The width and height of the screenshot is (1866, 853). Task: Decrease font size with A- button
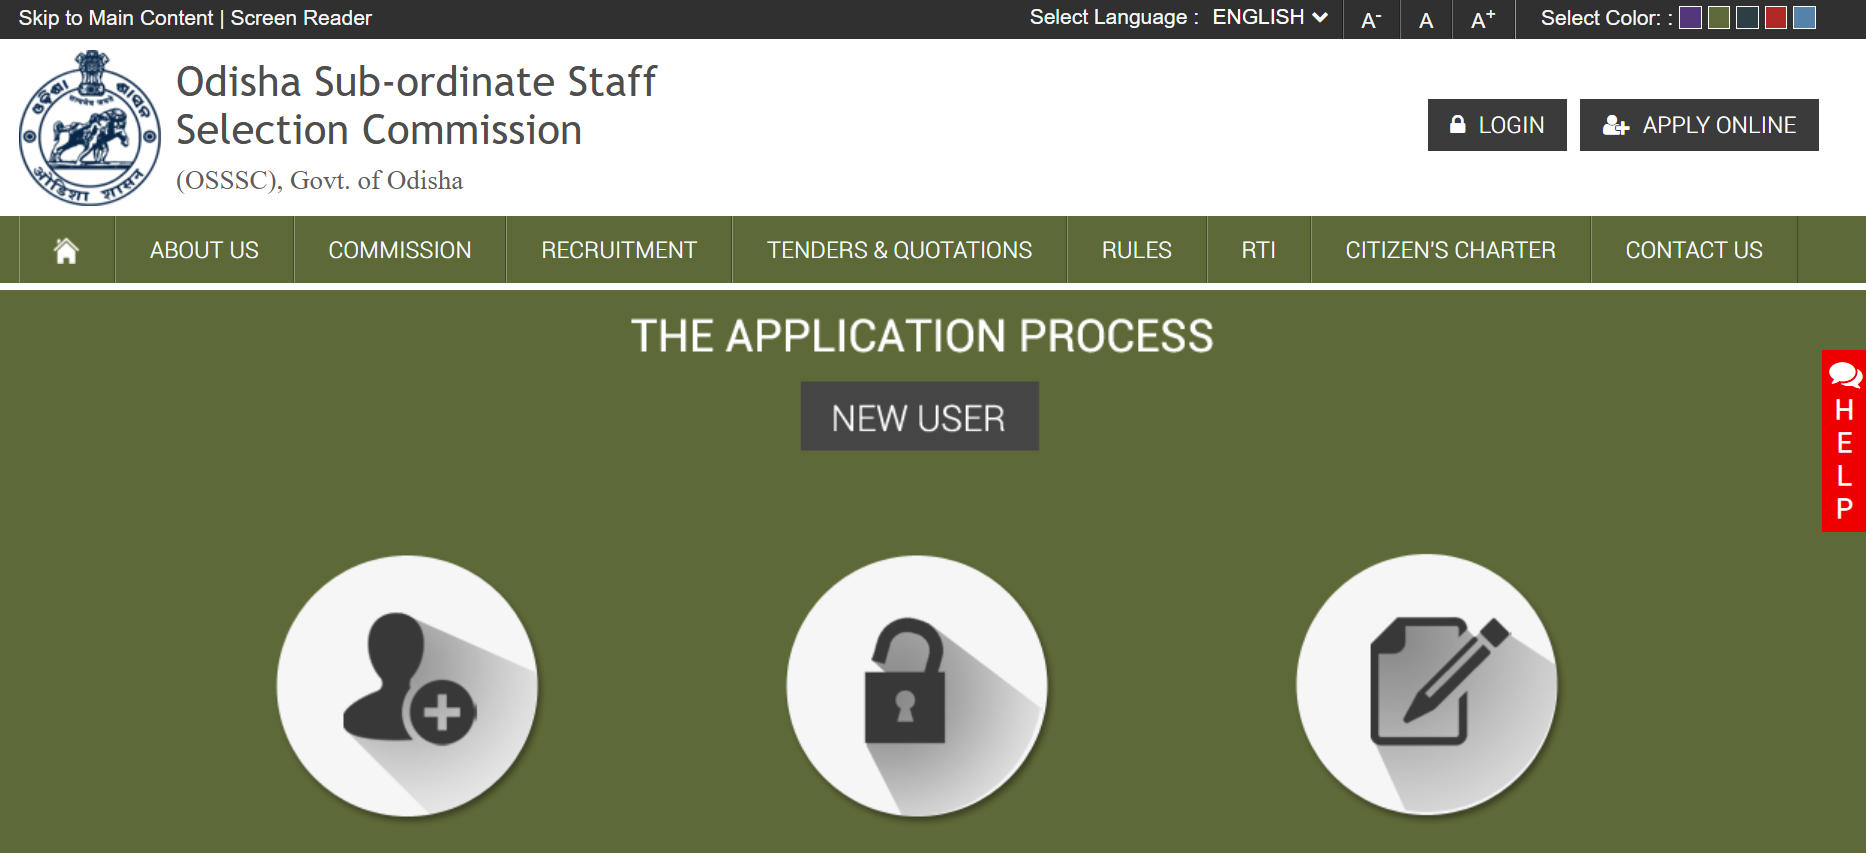pos(1371,19)
